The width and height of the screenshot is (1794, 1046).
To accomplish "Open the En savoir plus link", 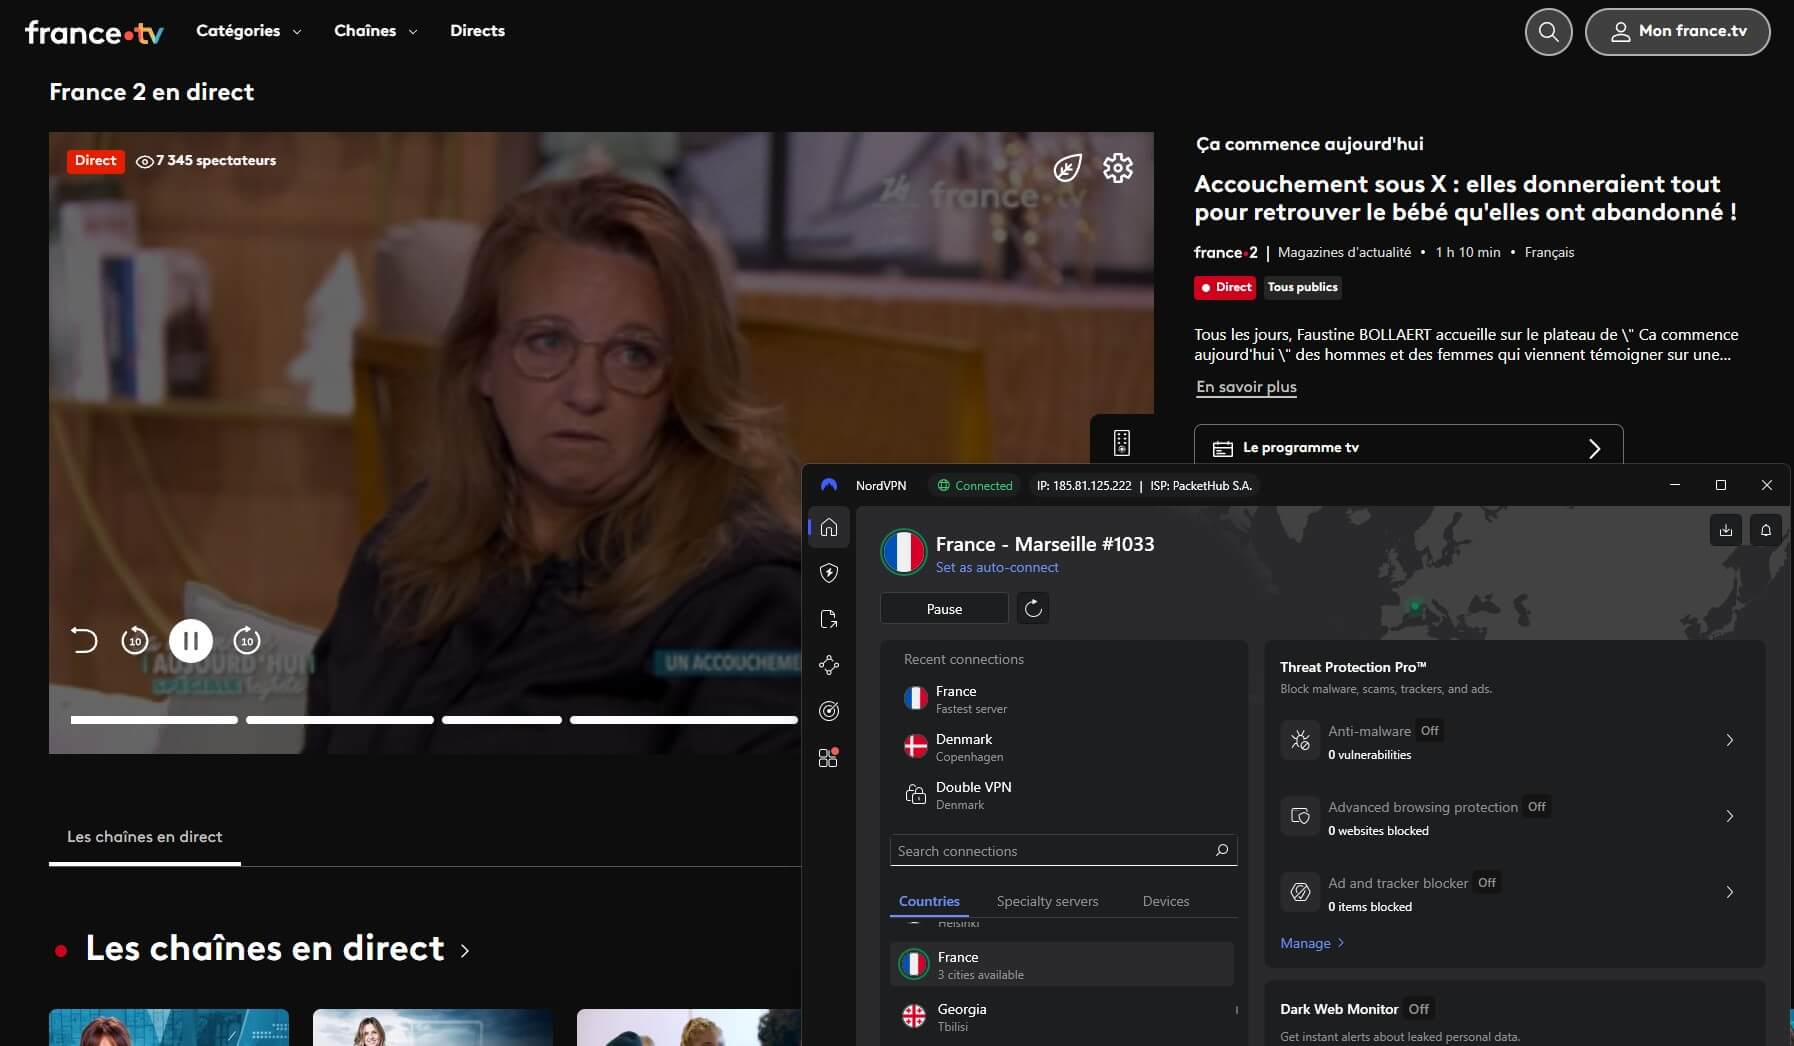I will 1246,387.
